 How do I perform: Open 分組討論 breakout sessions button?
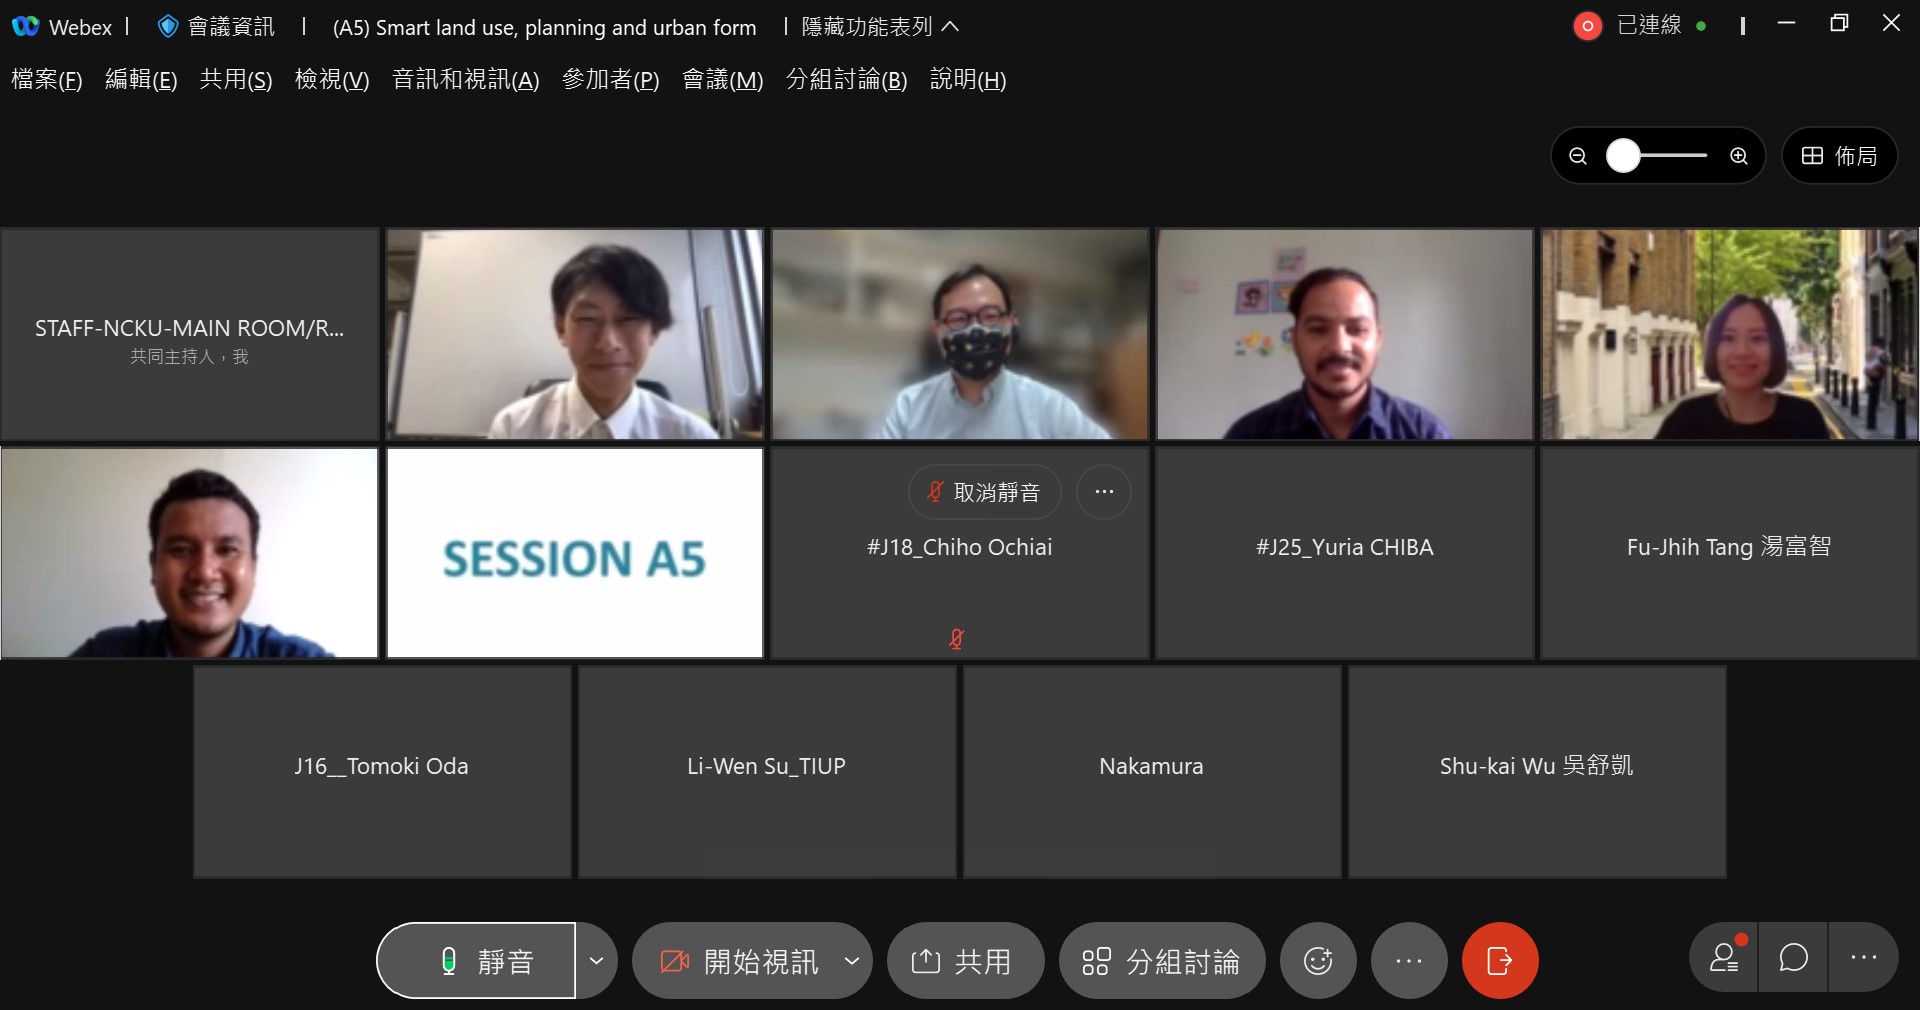pos(1162,961)
